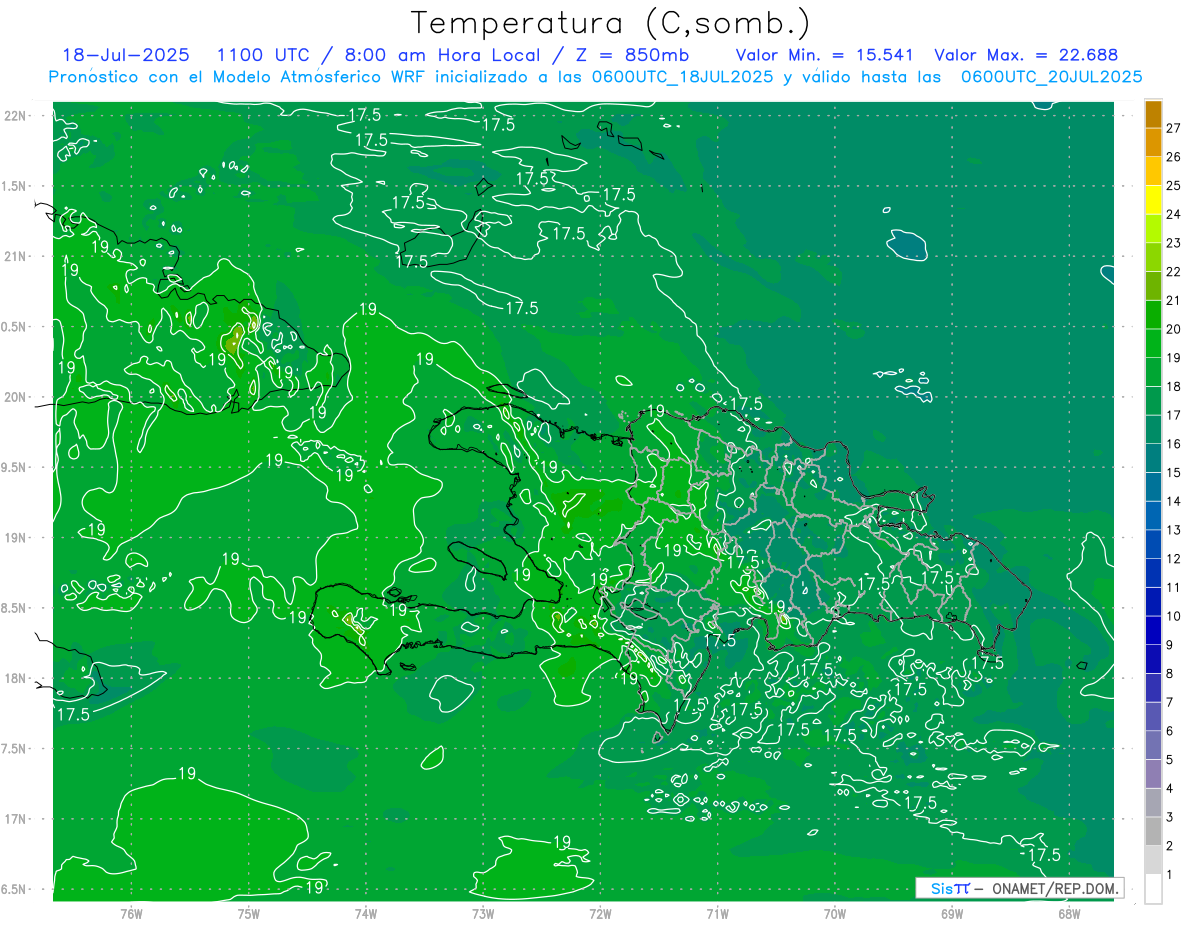The image size is (1200, 927).
Task: Select the '73W' longitude axis label
Action: [x=483, y=913]
